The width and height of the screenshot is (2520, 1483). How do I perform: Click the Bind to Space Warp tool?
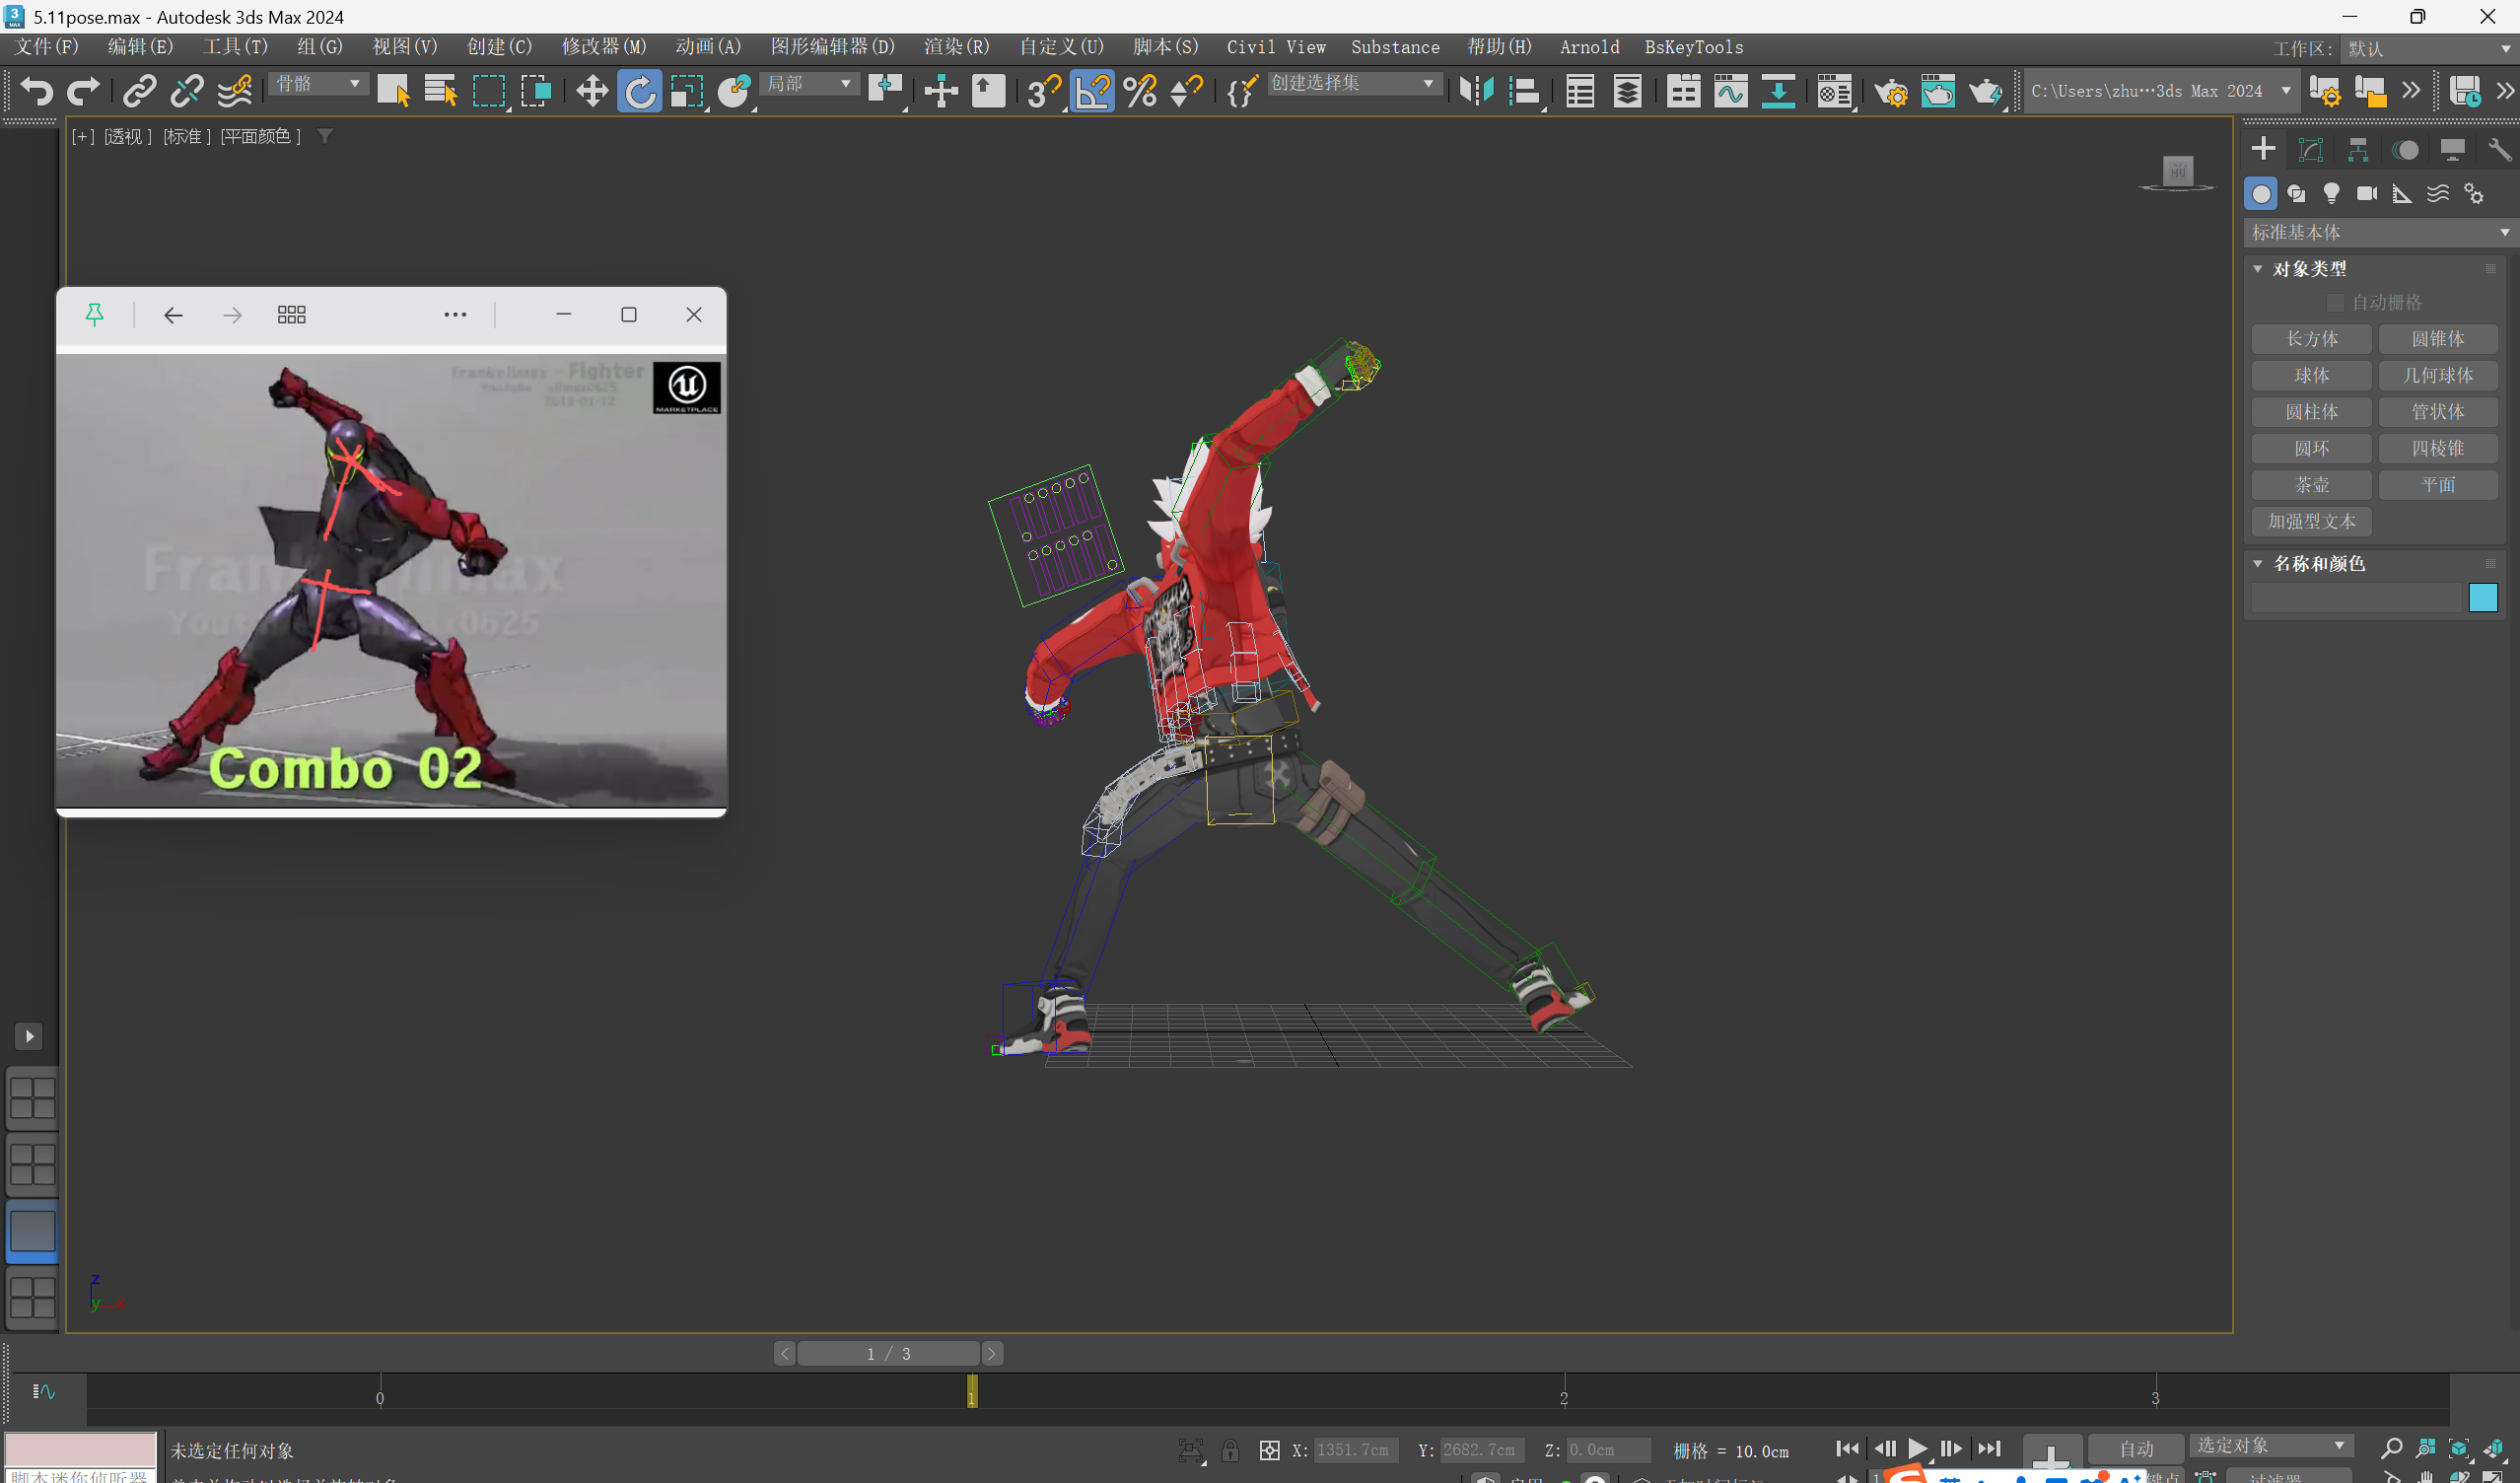(x=234, y=91)
